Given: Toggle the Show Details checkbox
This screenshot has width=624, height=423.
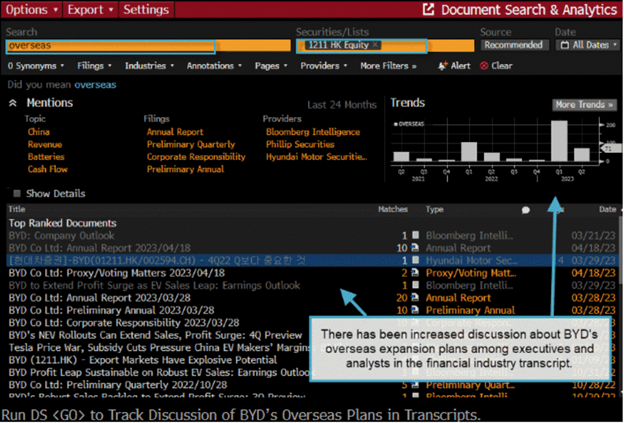Looking at the screenshot, I should [17, 194].
